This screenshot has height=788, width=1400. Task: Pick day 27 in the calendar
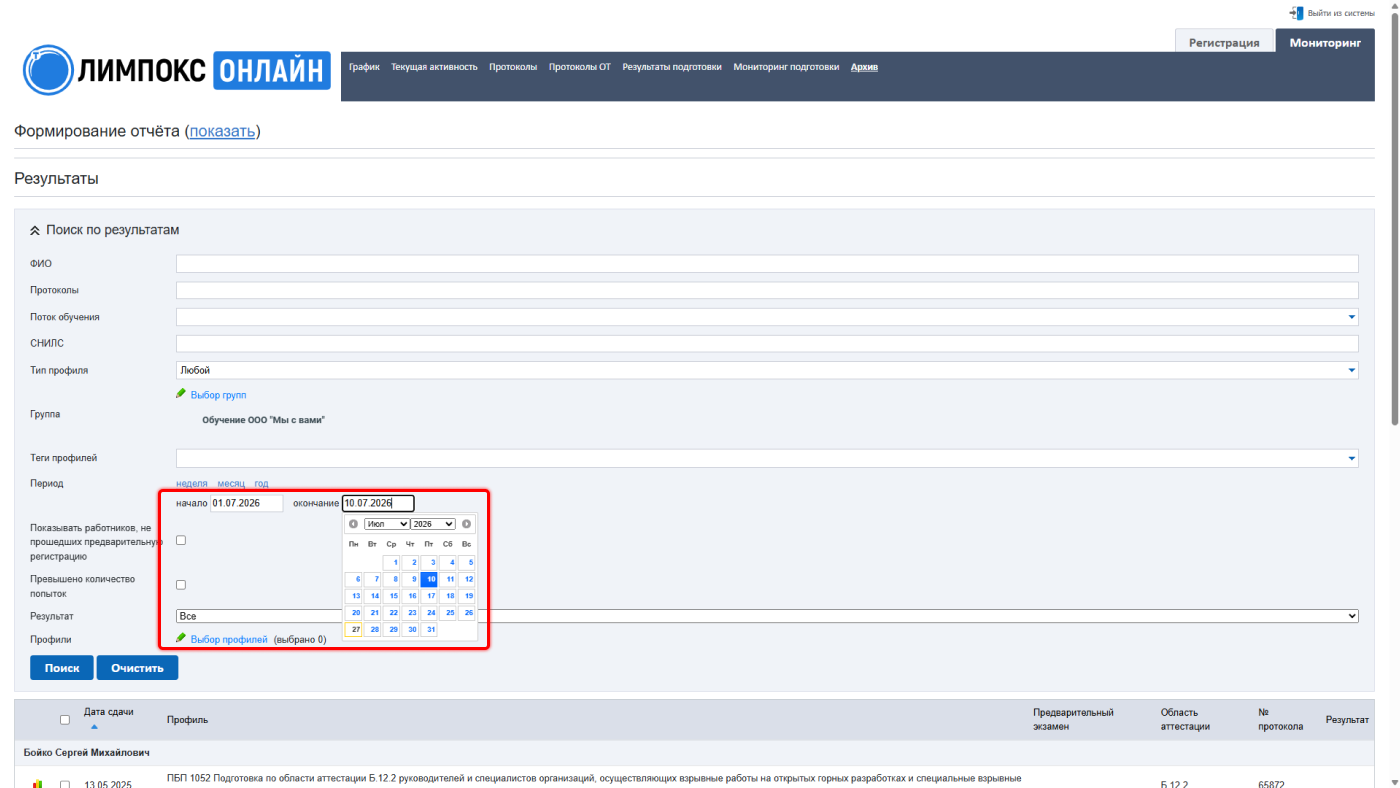(353, 630)
